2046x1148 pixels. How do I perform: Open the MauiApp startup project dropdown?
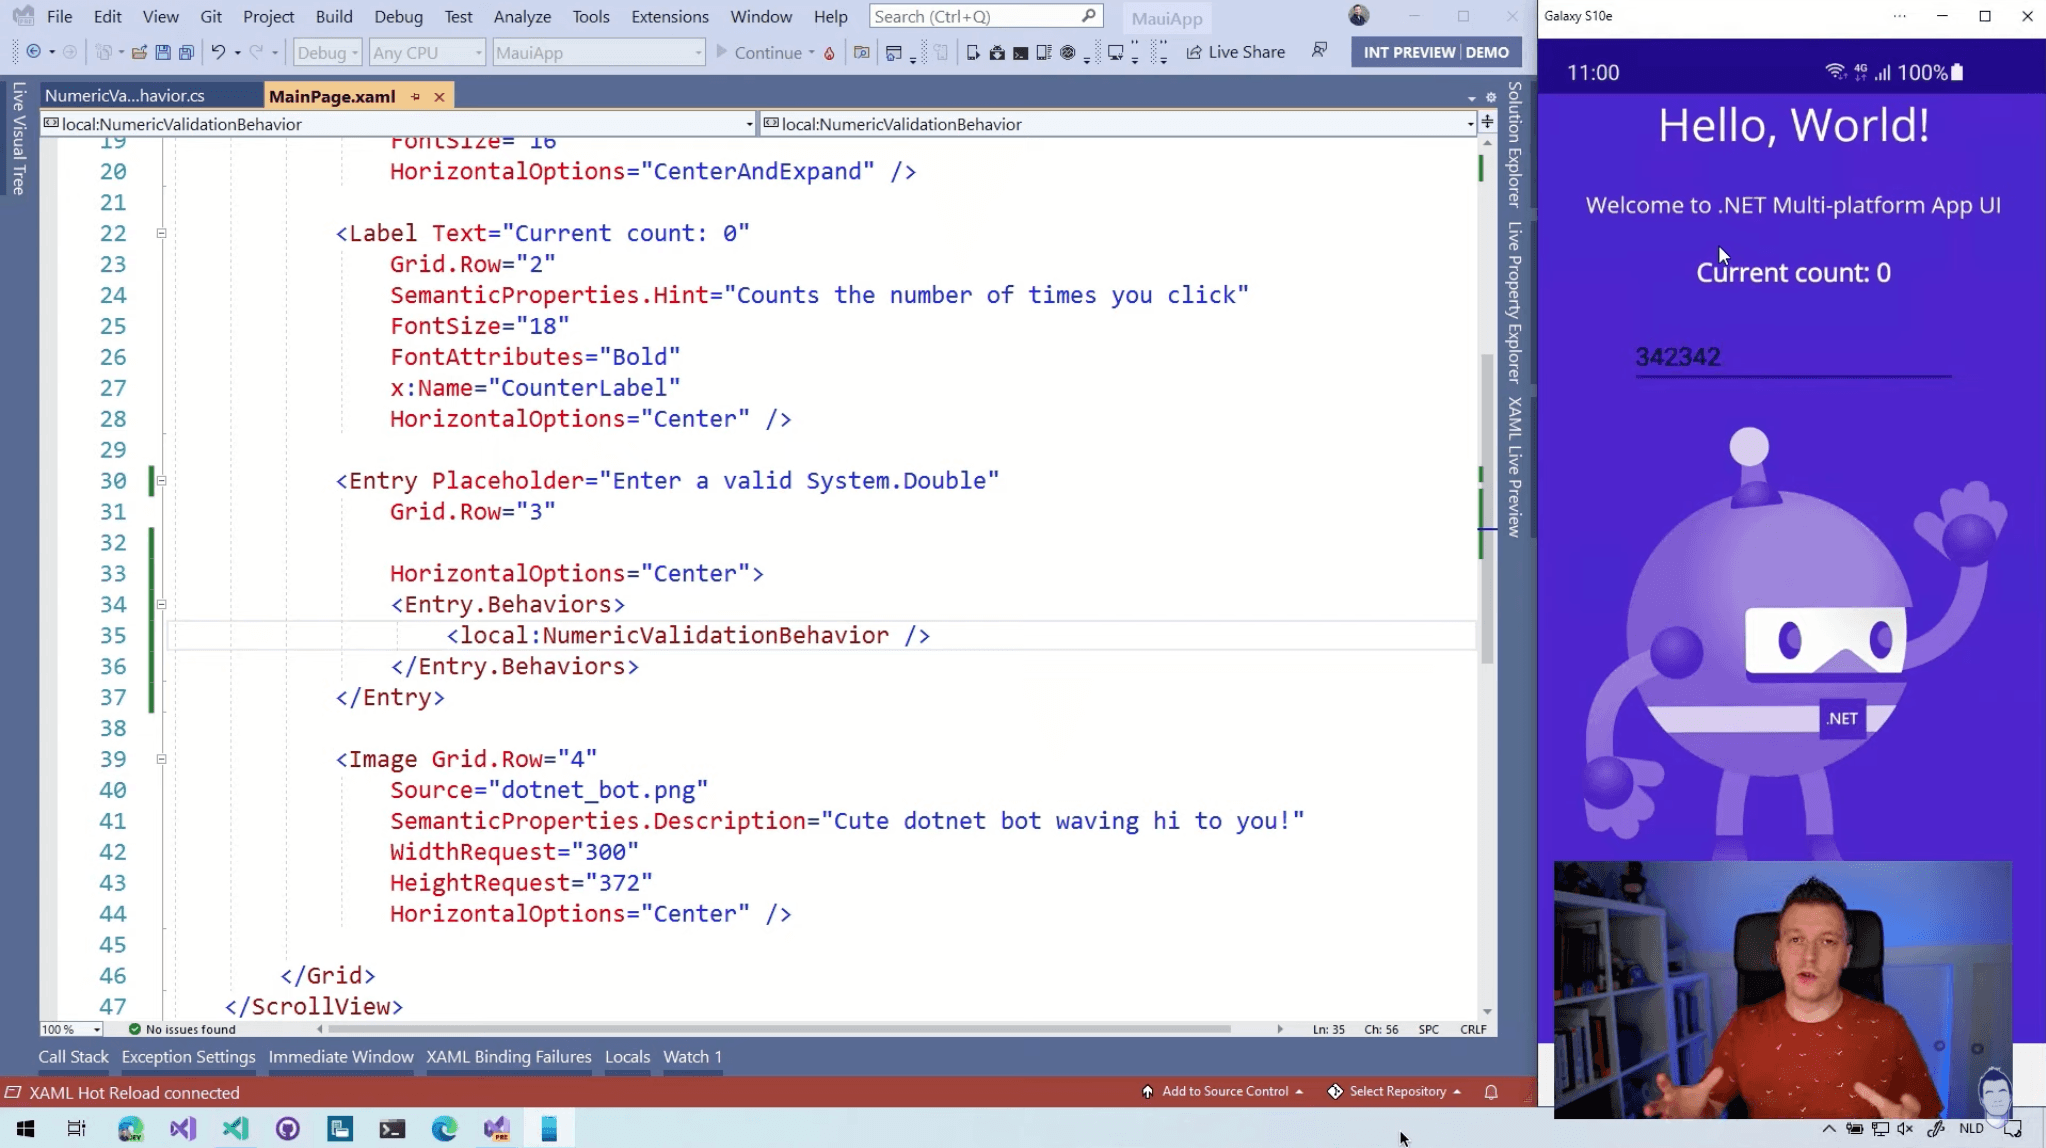click(599, 52)
